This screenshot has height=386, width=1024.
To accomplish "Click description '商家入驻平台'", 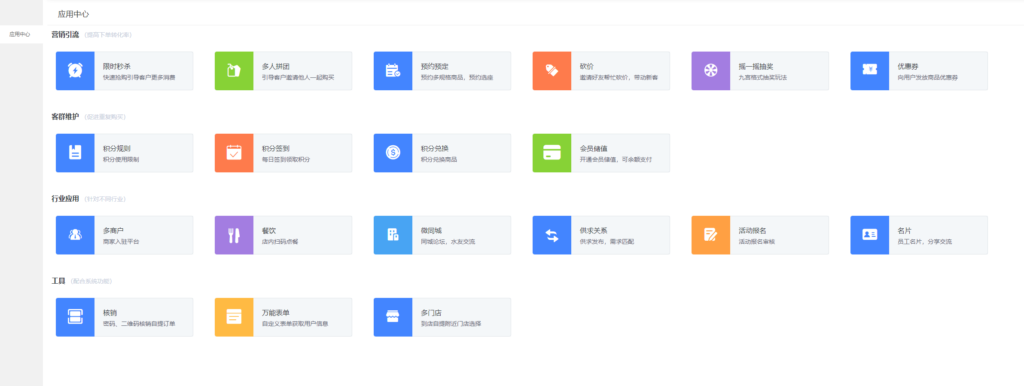I will point(121,242).
